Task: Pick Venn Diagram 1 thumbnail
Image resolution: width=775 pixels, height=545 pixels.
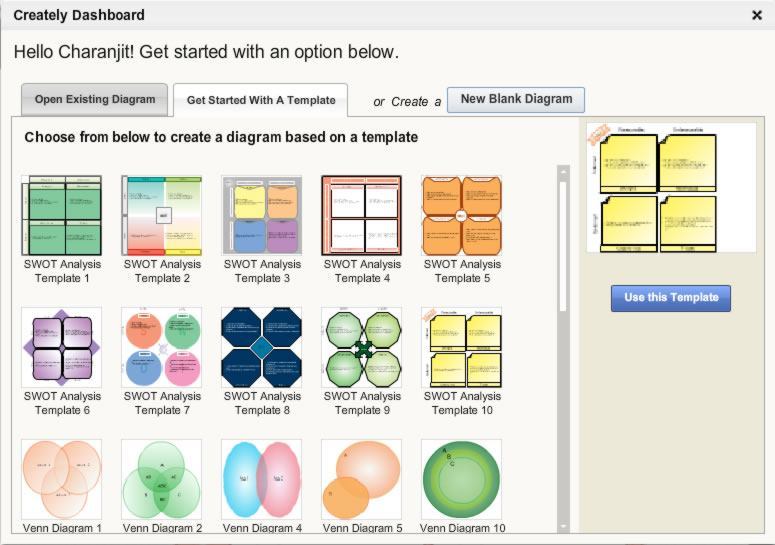Action: pyautogui.click(x=61, y=479)
